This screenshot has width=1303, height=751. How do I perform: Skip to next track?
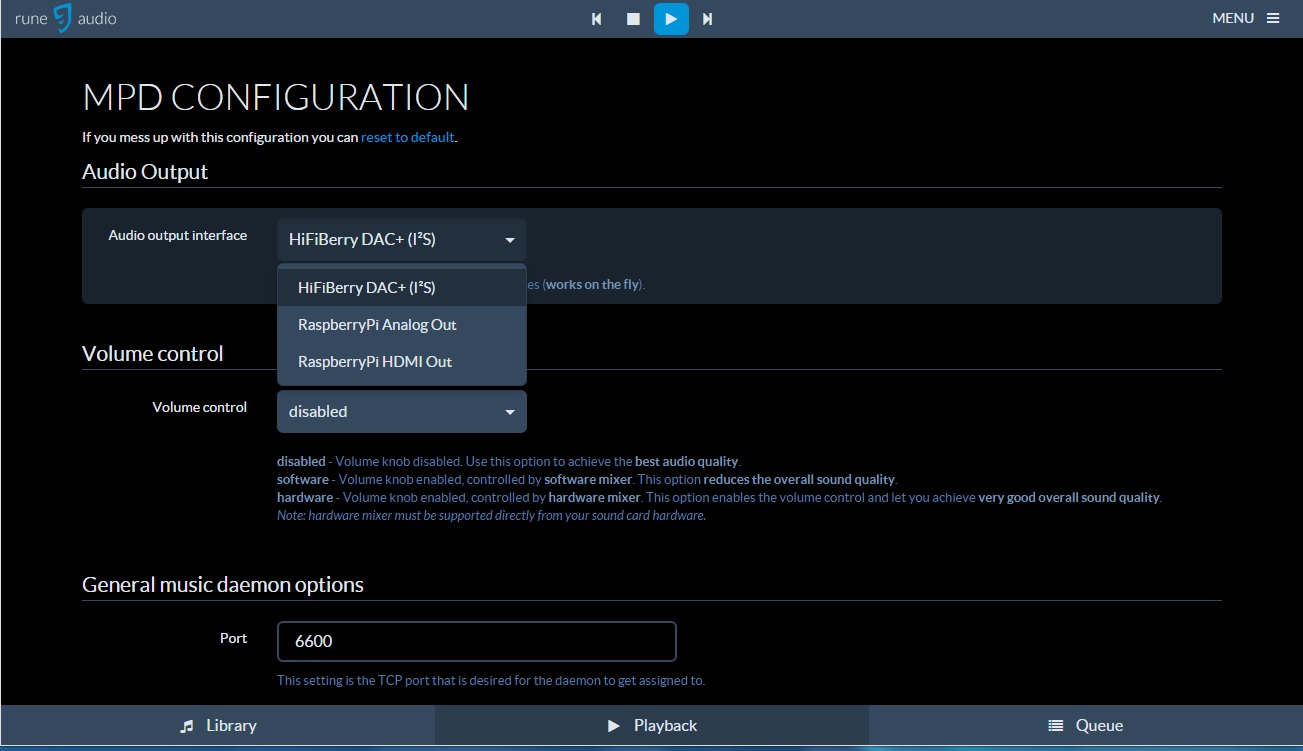click(707, 19)
